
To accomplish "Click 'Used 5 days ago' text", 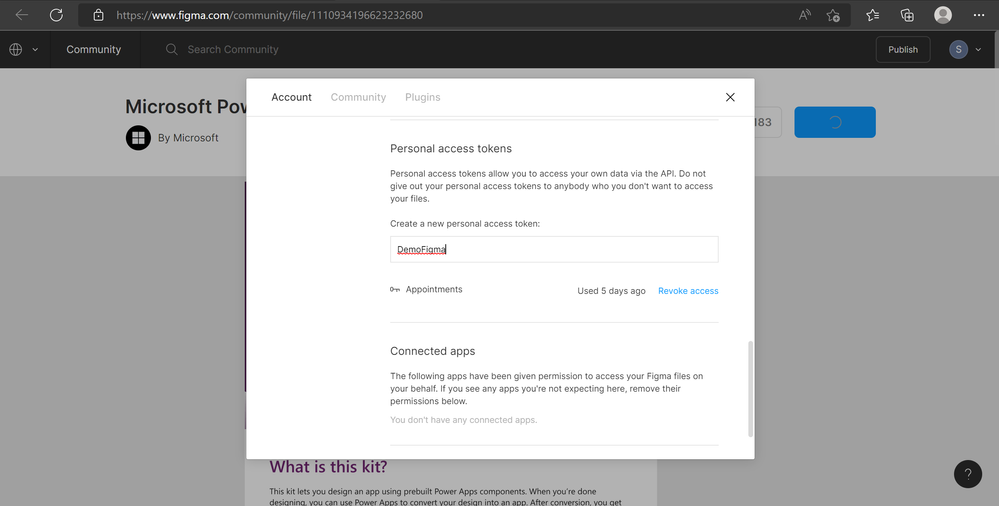I will (611, 291).
